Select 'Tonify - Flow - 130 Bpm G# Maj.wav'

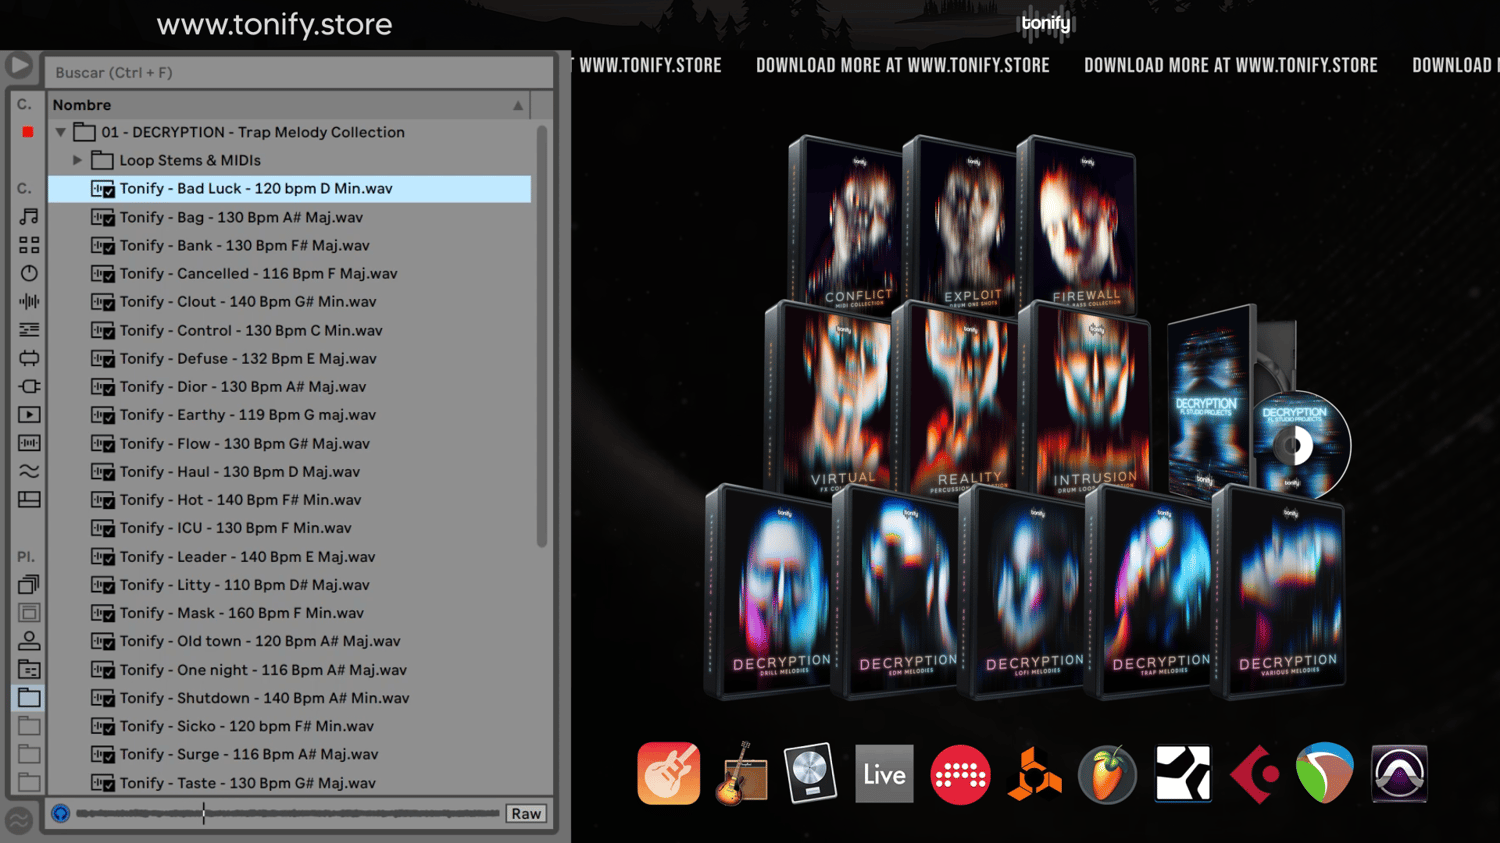click(x=289, y=443)
